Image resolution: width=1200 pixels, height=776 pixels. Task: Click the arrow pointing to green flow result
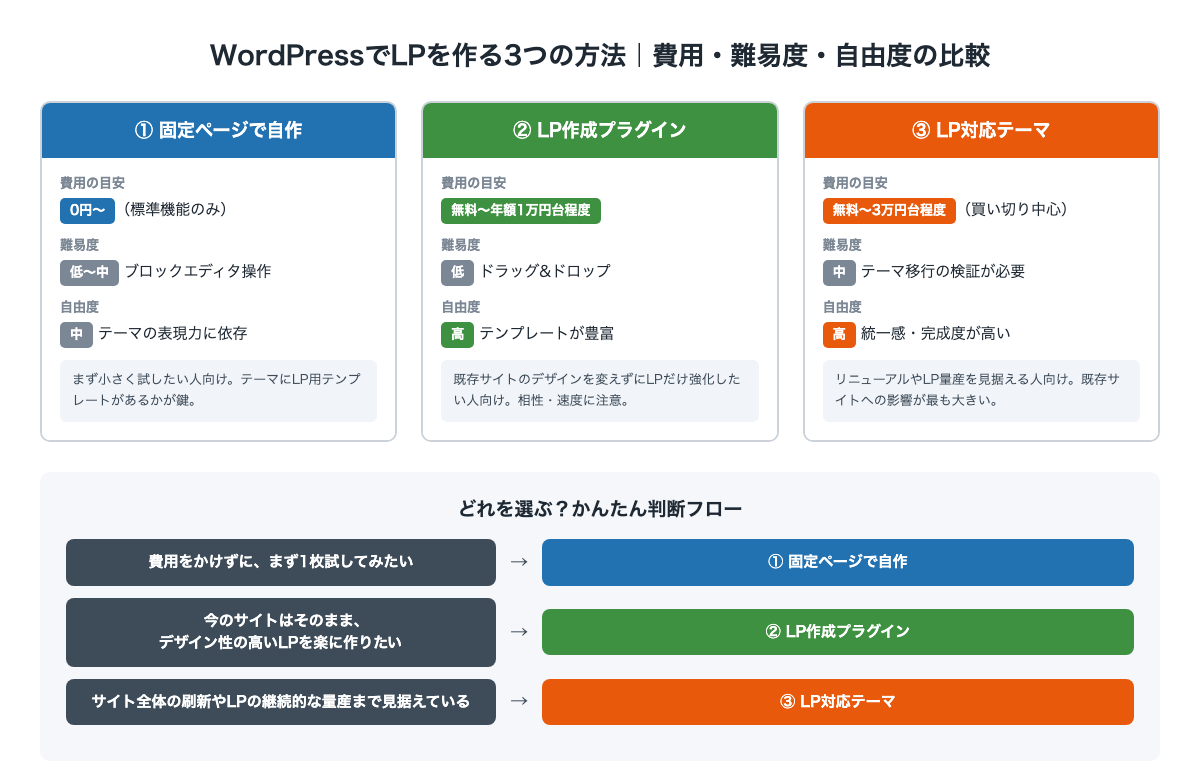pyautogui.click(x=519, y=632)
